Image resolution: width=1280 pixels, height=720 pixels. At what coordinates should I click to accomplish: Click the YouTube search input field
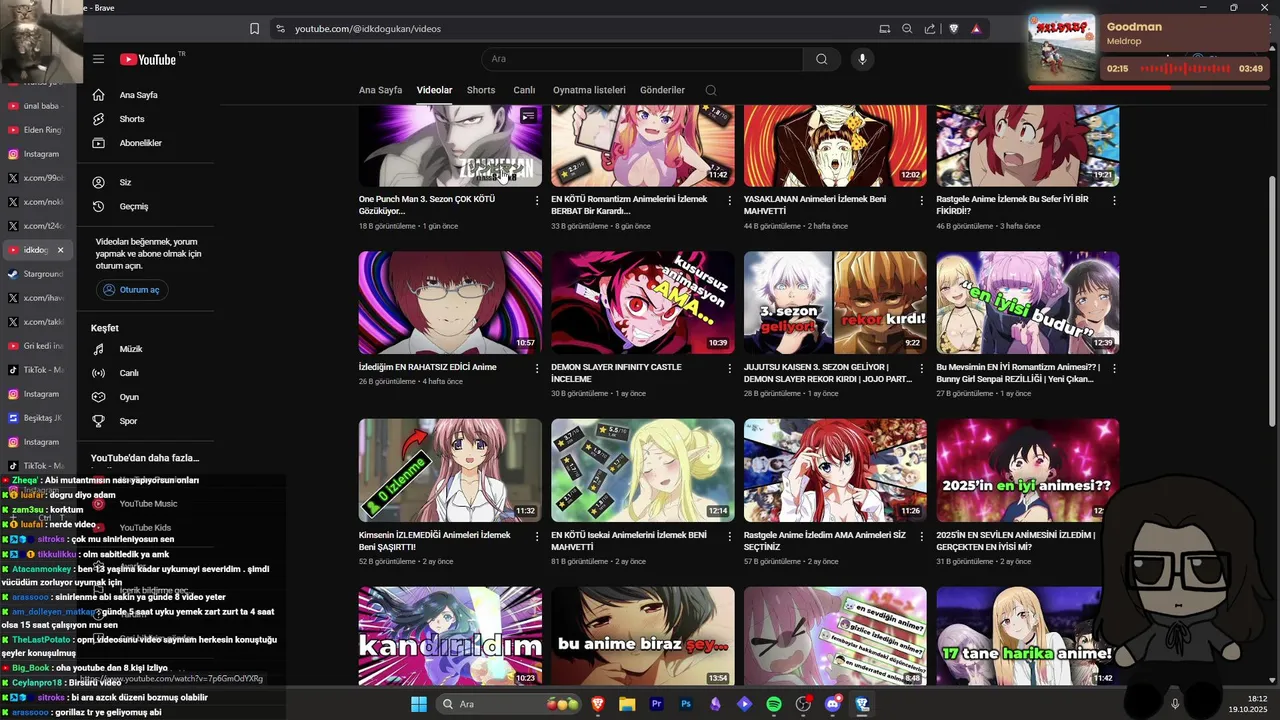pyautogui.click(x=642, y=59)
